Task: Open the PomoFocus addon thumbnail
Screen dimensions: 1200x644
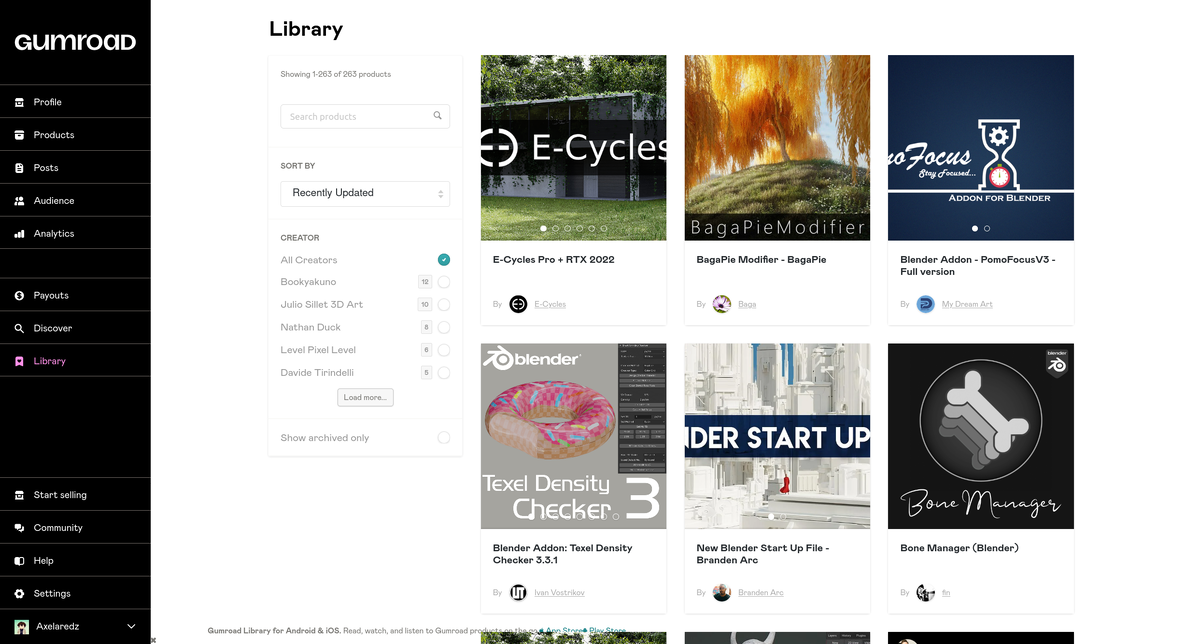Action: 981,148
